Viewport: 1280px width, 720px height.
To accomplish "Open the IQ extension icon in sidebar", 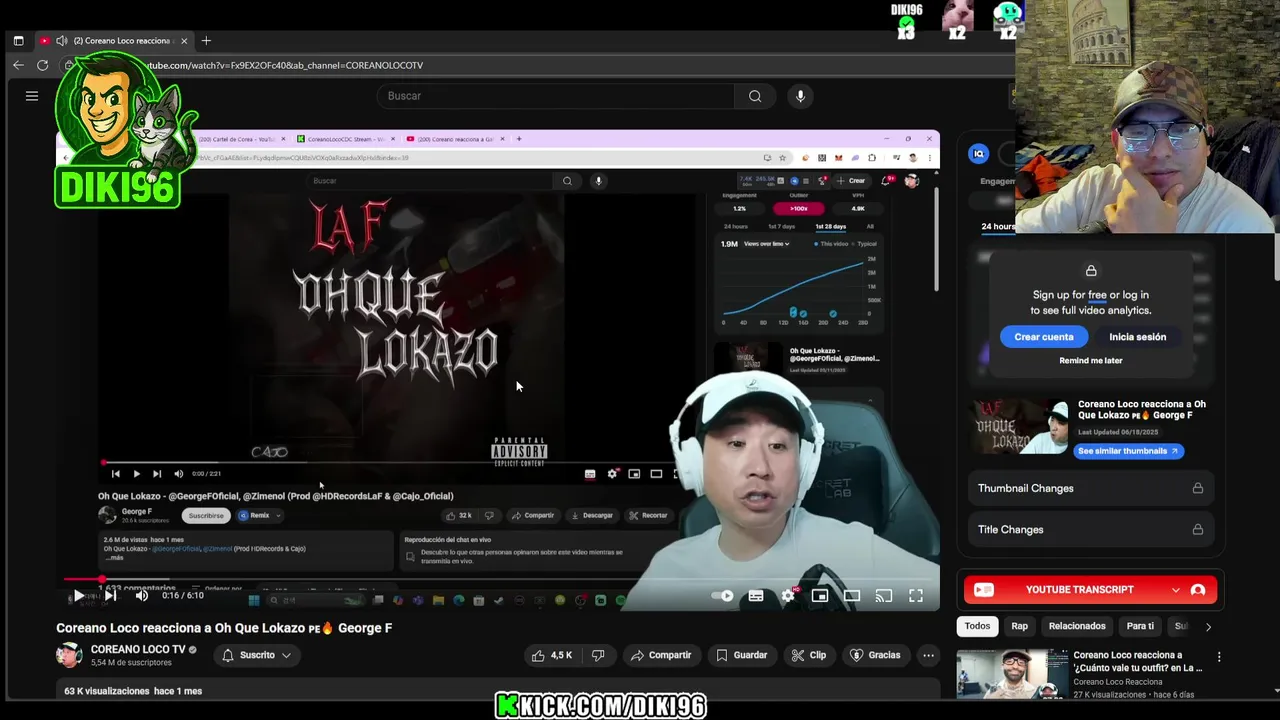I will [979, 153].
